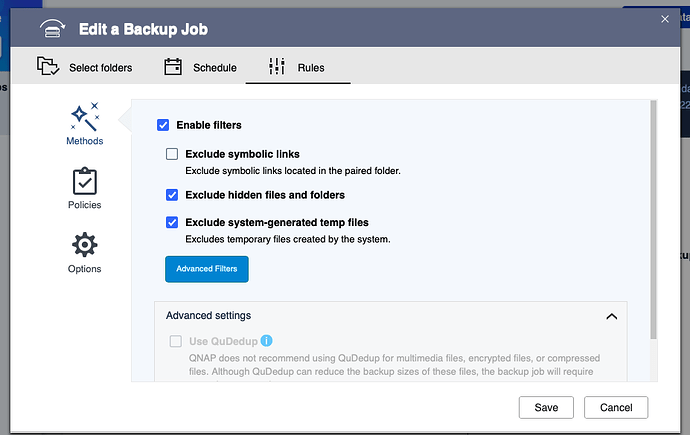Click the Schedule calendar icon
This screenshot has height=435, width=690.
[173, 67]
